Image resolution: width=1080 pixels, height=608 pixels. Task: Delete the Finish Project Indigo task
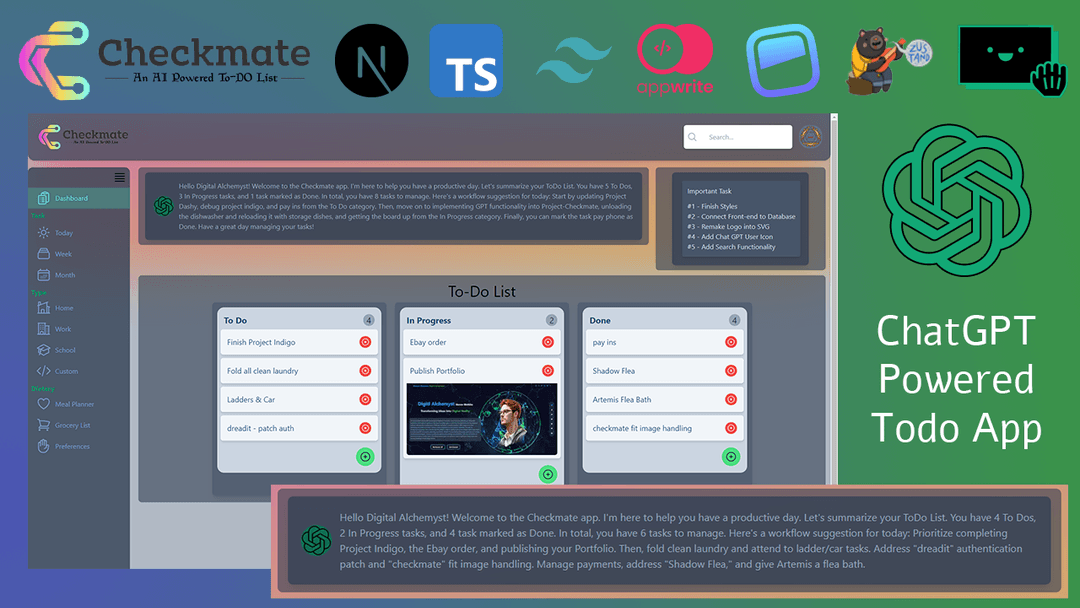click(x=365, y=342)
